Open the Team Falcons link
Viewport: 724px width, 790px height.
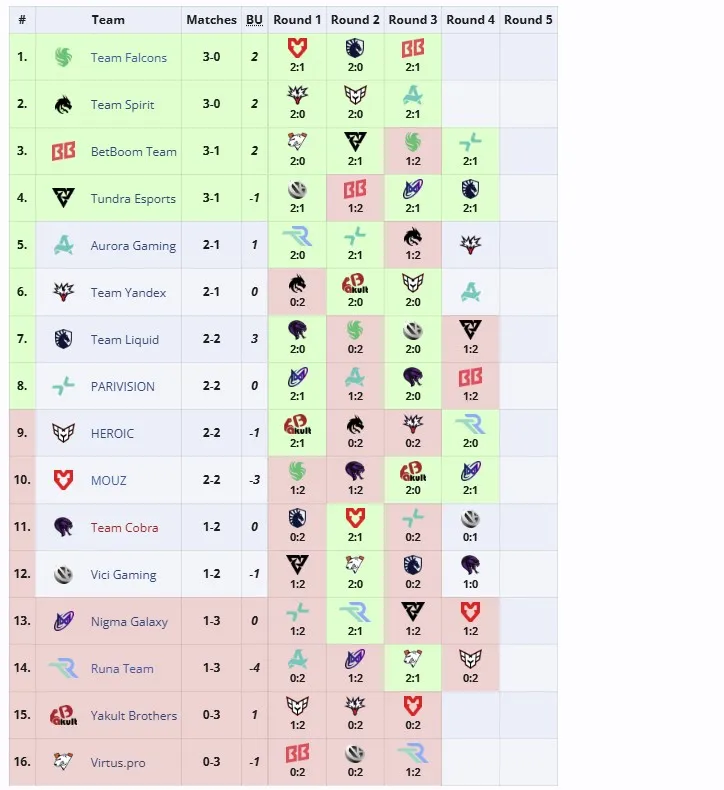click(x=128, y=58)
